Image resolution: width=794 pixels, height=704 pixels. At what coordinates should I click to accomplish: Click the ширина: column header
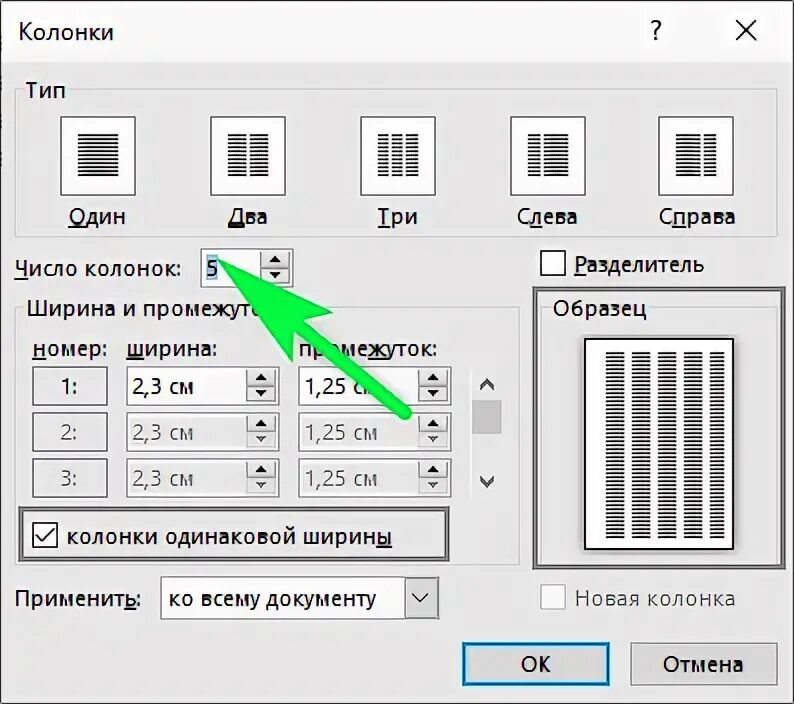click(x=172, y=349)
